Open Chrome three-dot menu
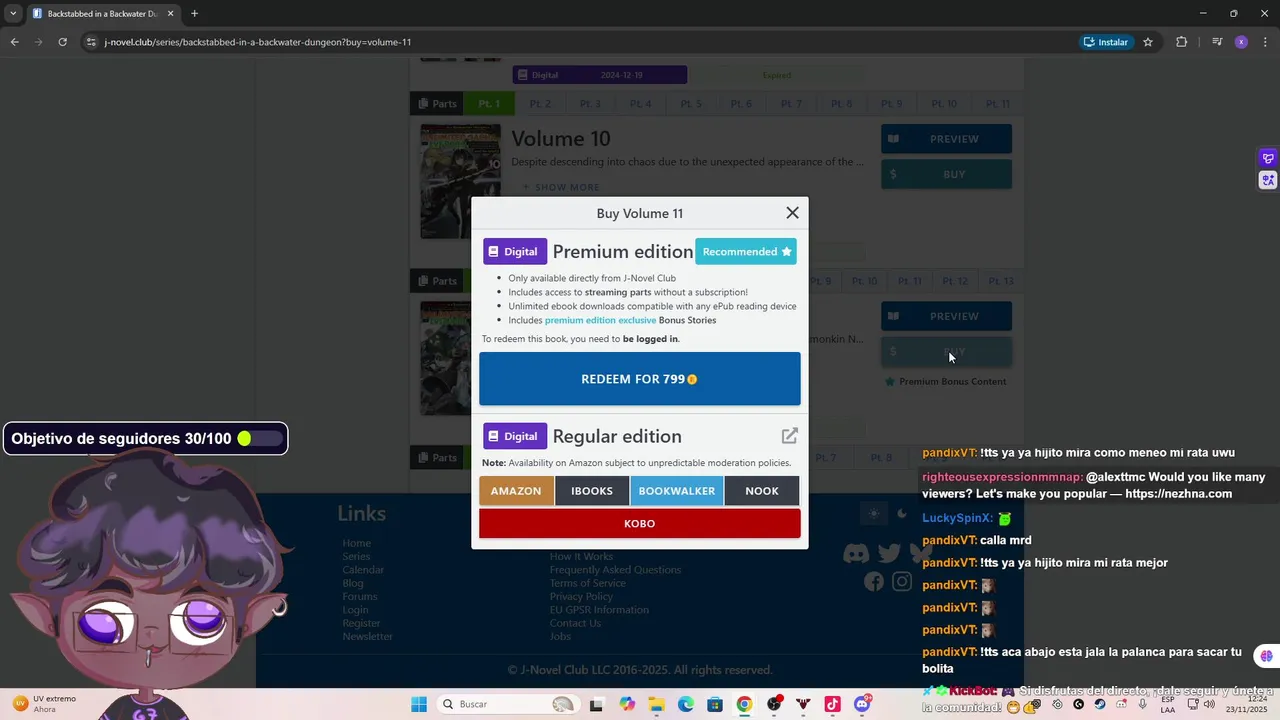This screenshot has height=720, width=1280. pos(1265,42)
